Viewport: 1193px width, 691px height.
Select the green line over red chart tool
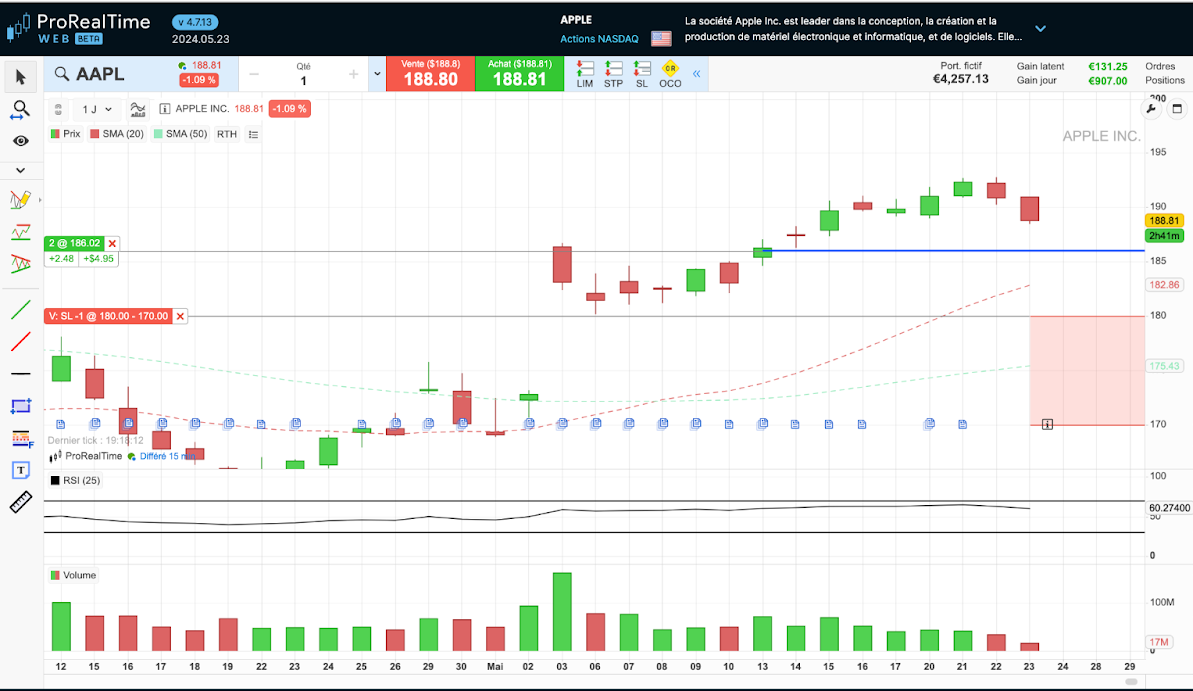pyautogui.click(x=21, y=231)
